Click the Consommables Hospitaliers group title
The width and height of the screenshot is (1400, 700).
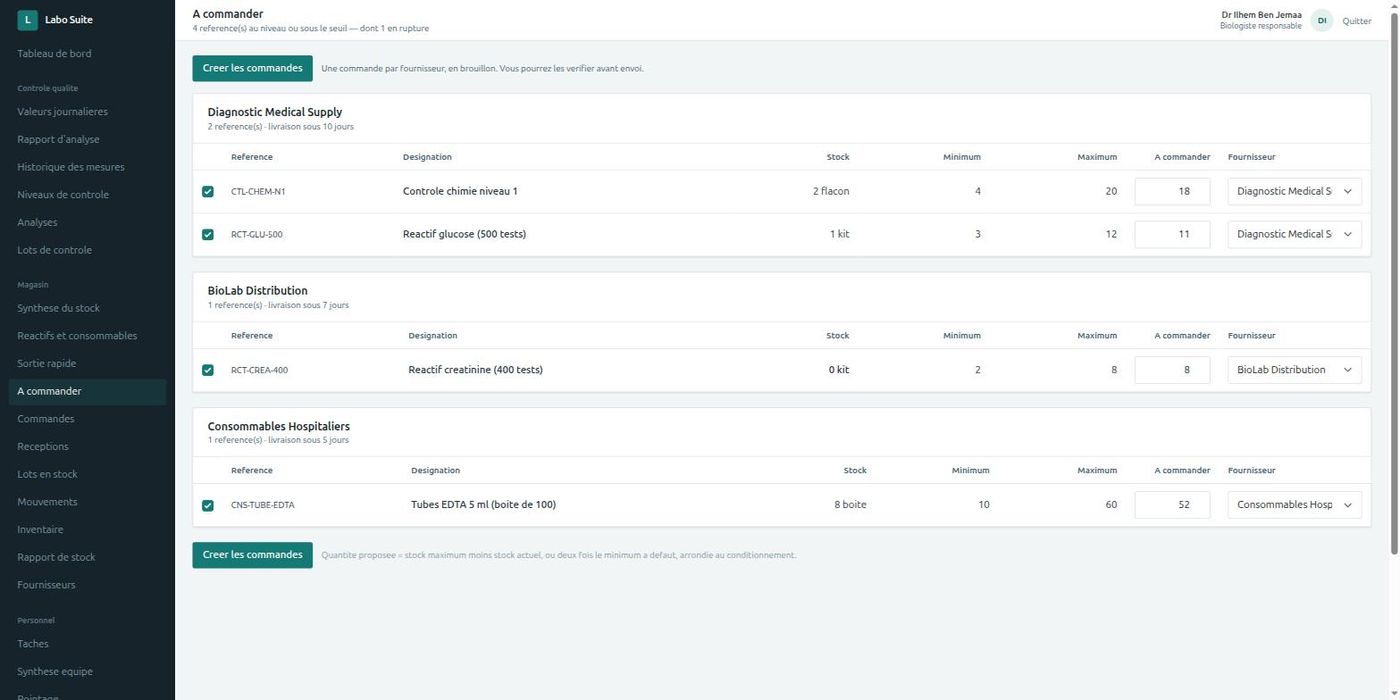(279, 426)
